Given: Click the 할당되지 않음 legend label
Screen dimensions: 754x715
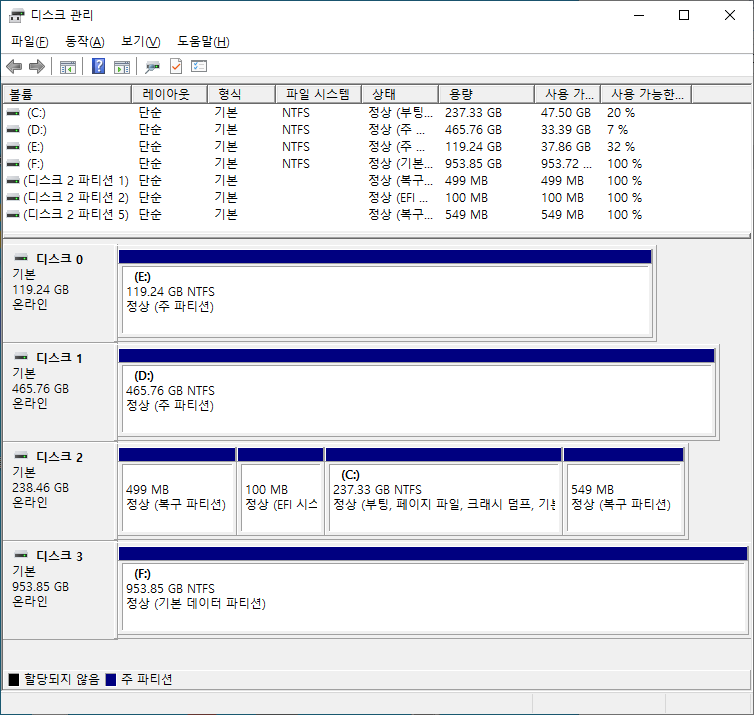Looking at the screenshot, I should (62, 679).
